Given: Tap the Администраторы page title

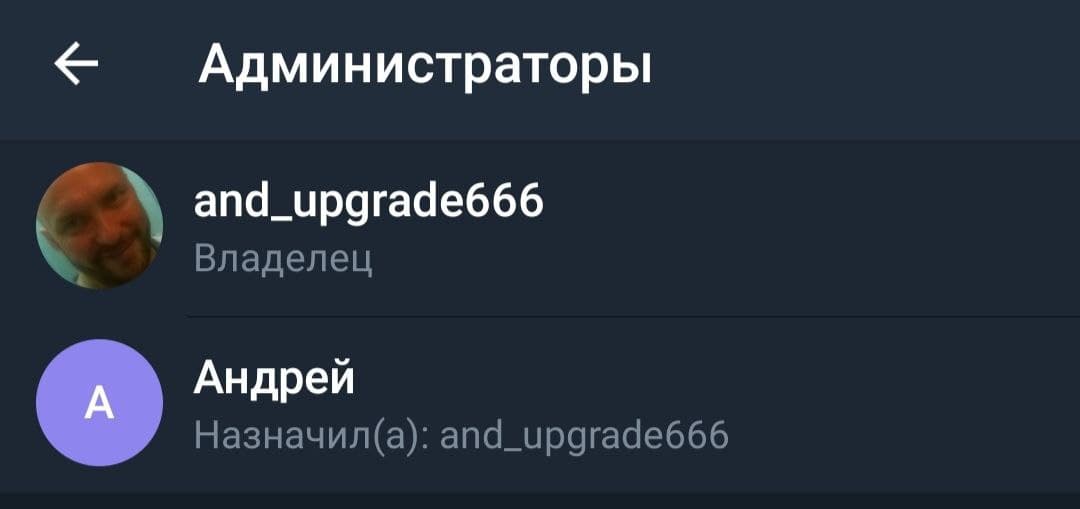Looking at the screenshot, I should 425,66.
